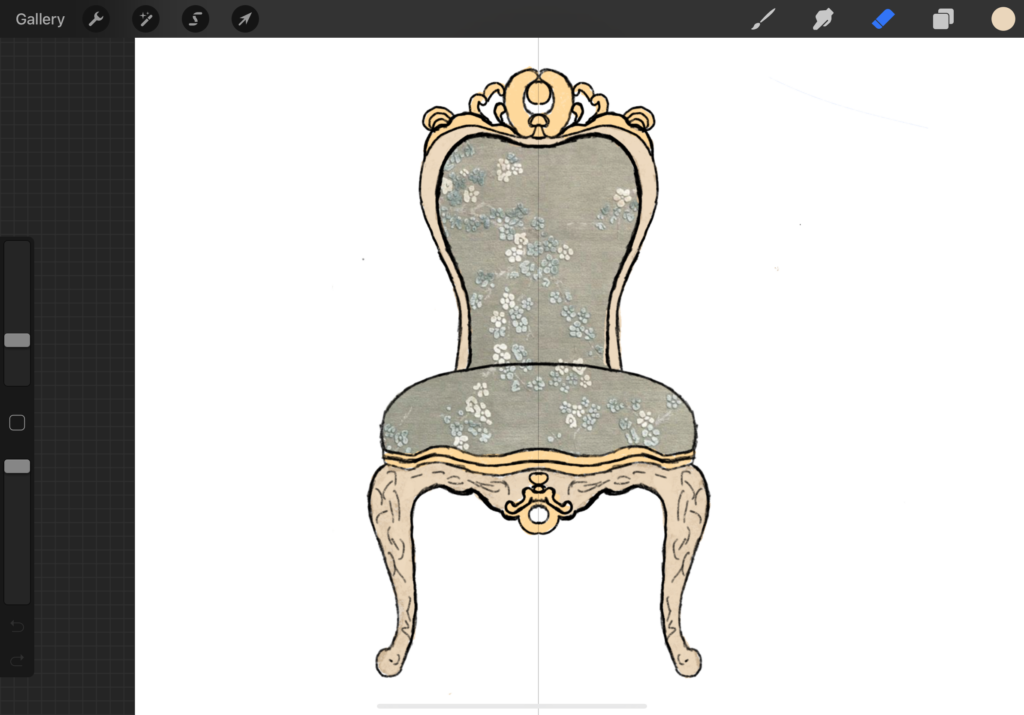
Task: Select the Brush tool
Action: [x=763, y=19]
